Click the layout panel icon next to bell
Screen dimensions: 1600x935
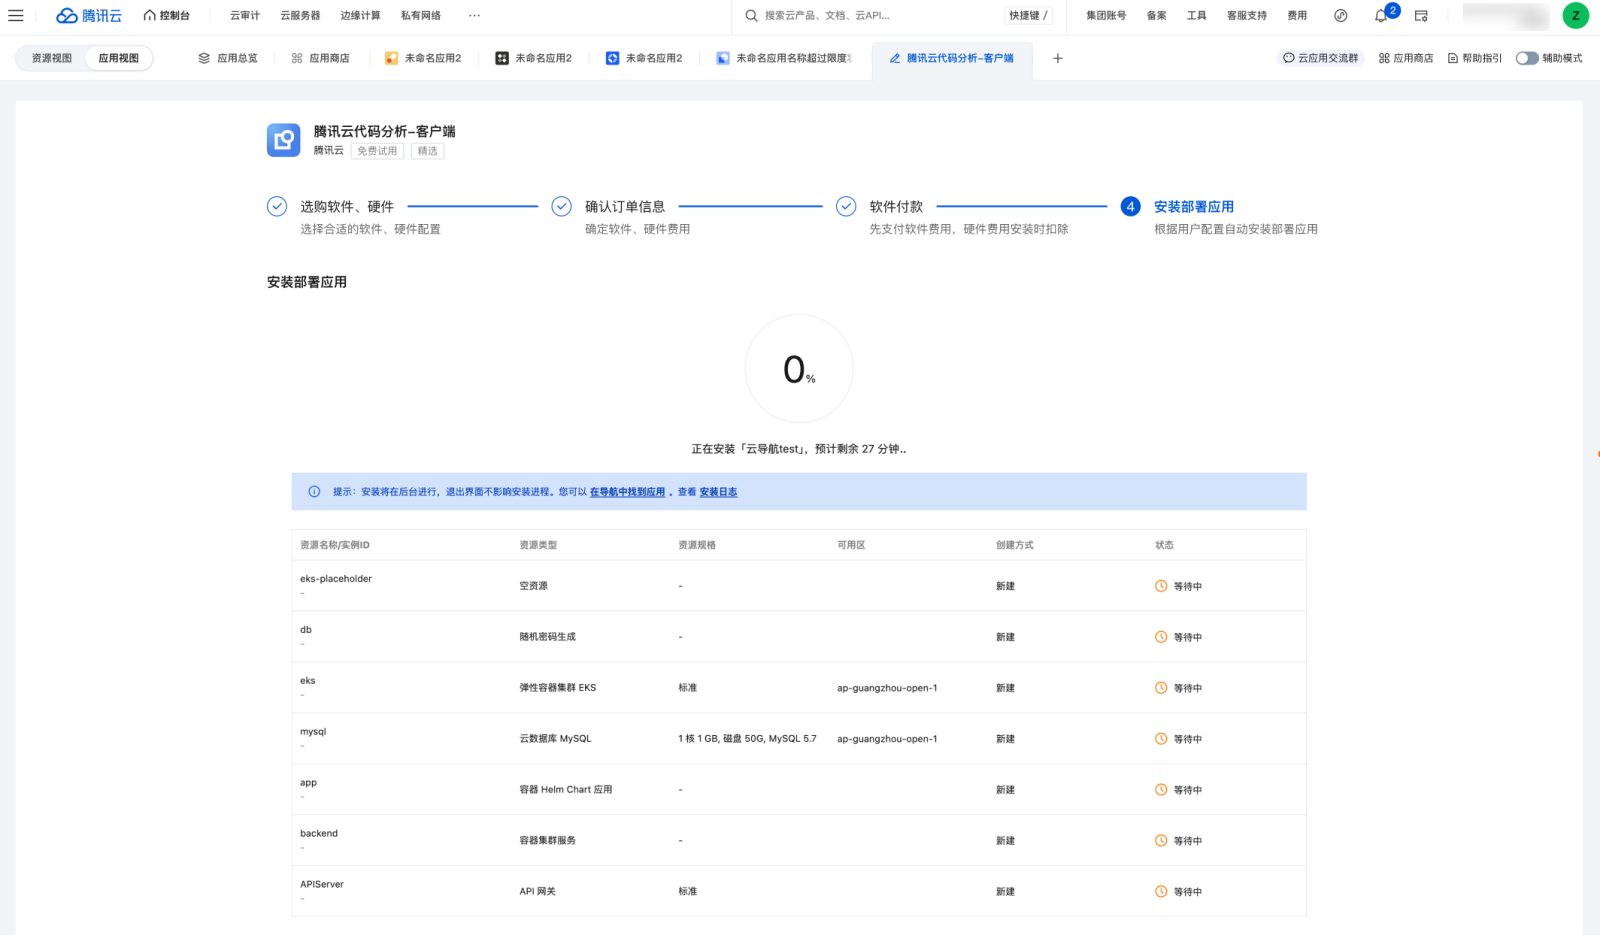click(1421, 16)
